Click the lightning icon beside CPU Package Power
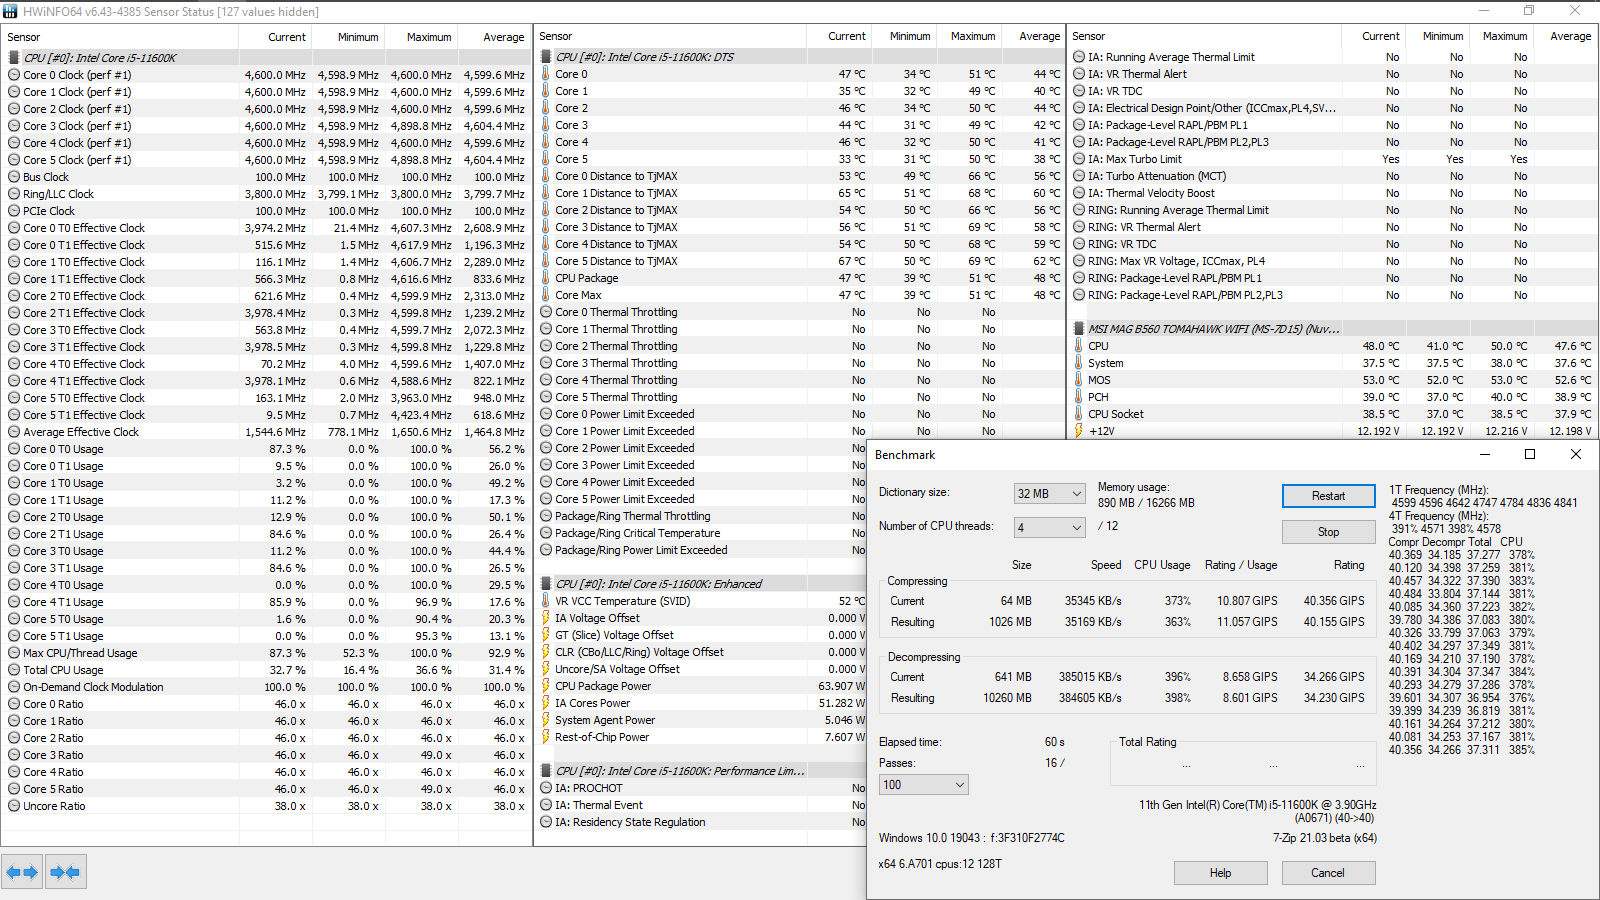1600x900 pixels. [546, 686]
